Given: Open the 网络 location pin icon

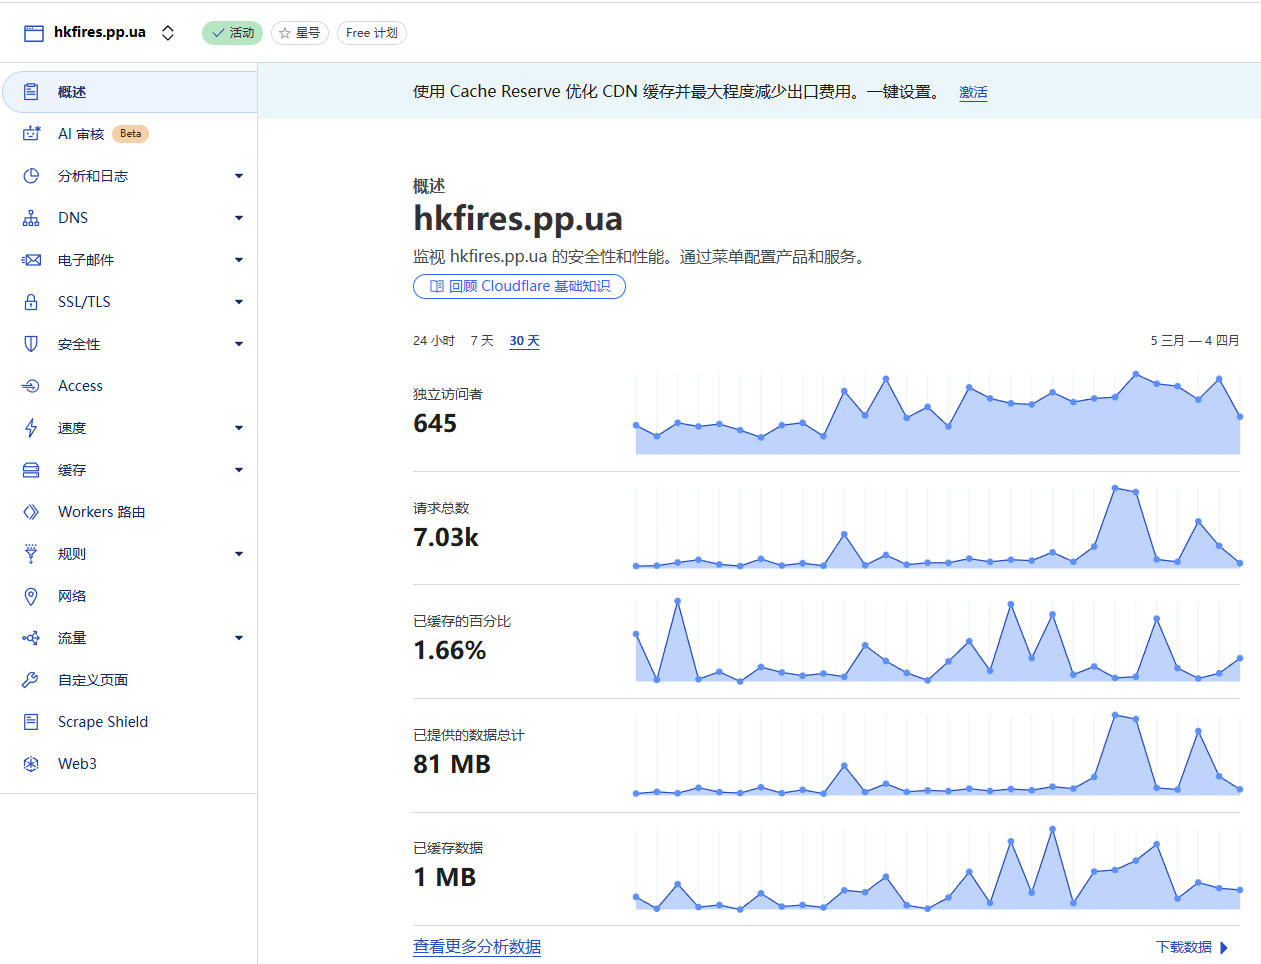Looking at the screenshot, I should 31,595.
